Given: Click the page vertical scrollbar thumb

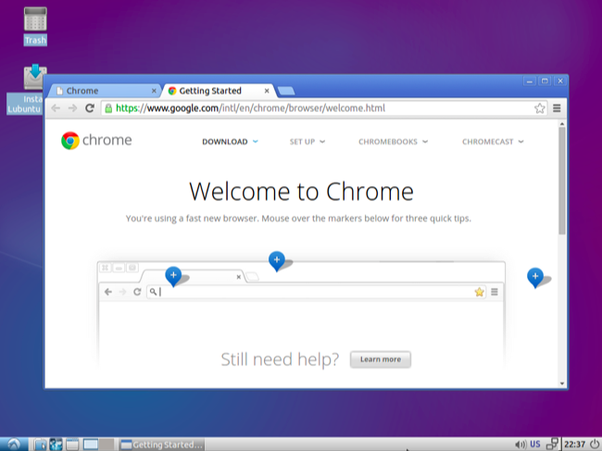Looking at the screenshot, I should coord(562,180).
